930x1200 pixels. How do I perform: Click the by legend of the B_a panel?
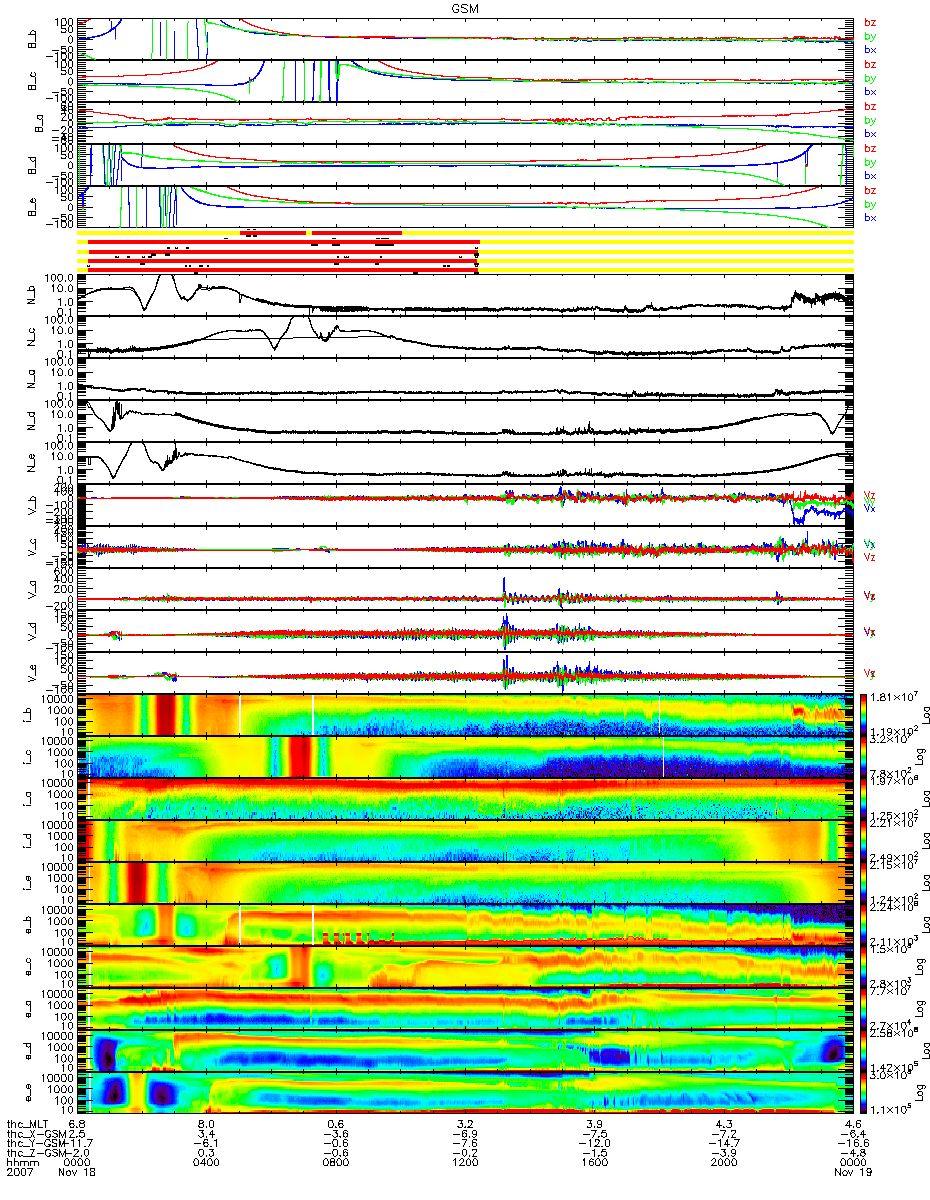(870, 120)
